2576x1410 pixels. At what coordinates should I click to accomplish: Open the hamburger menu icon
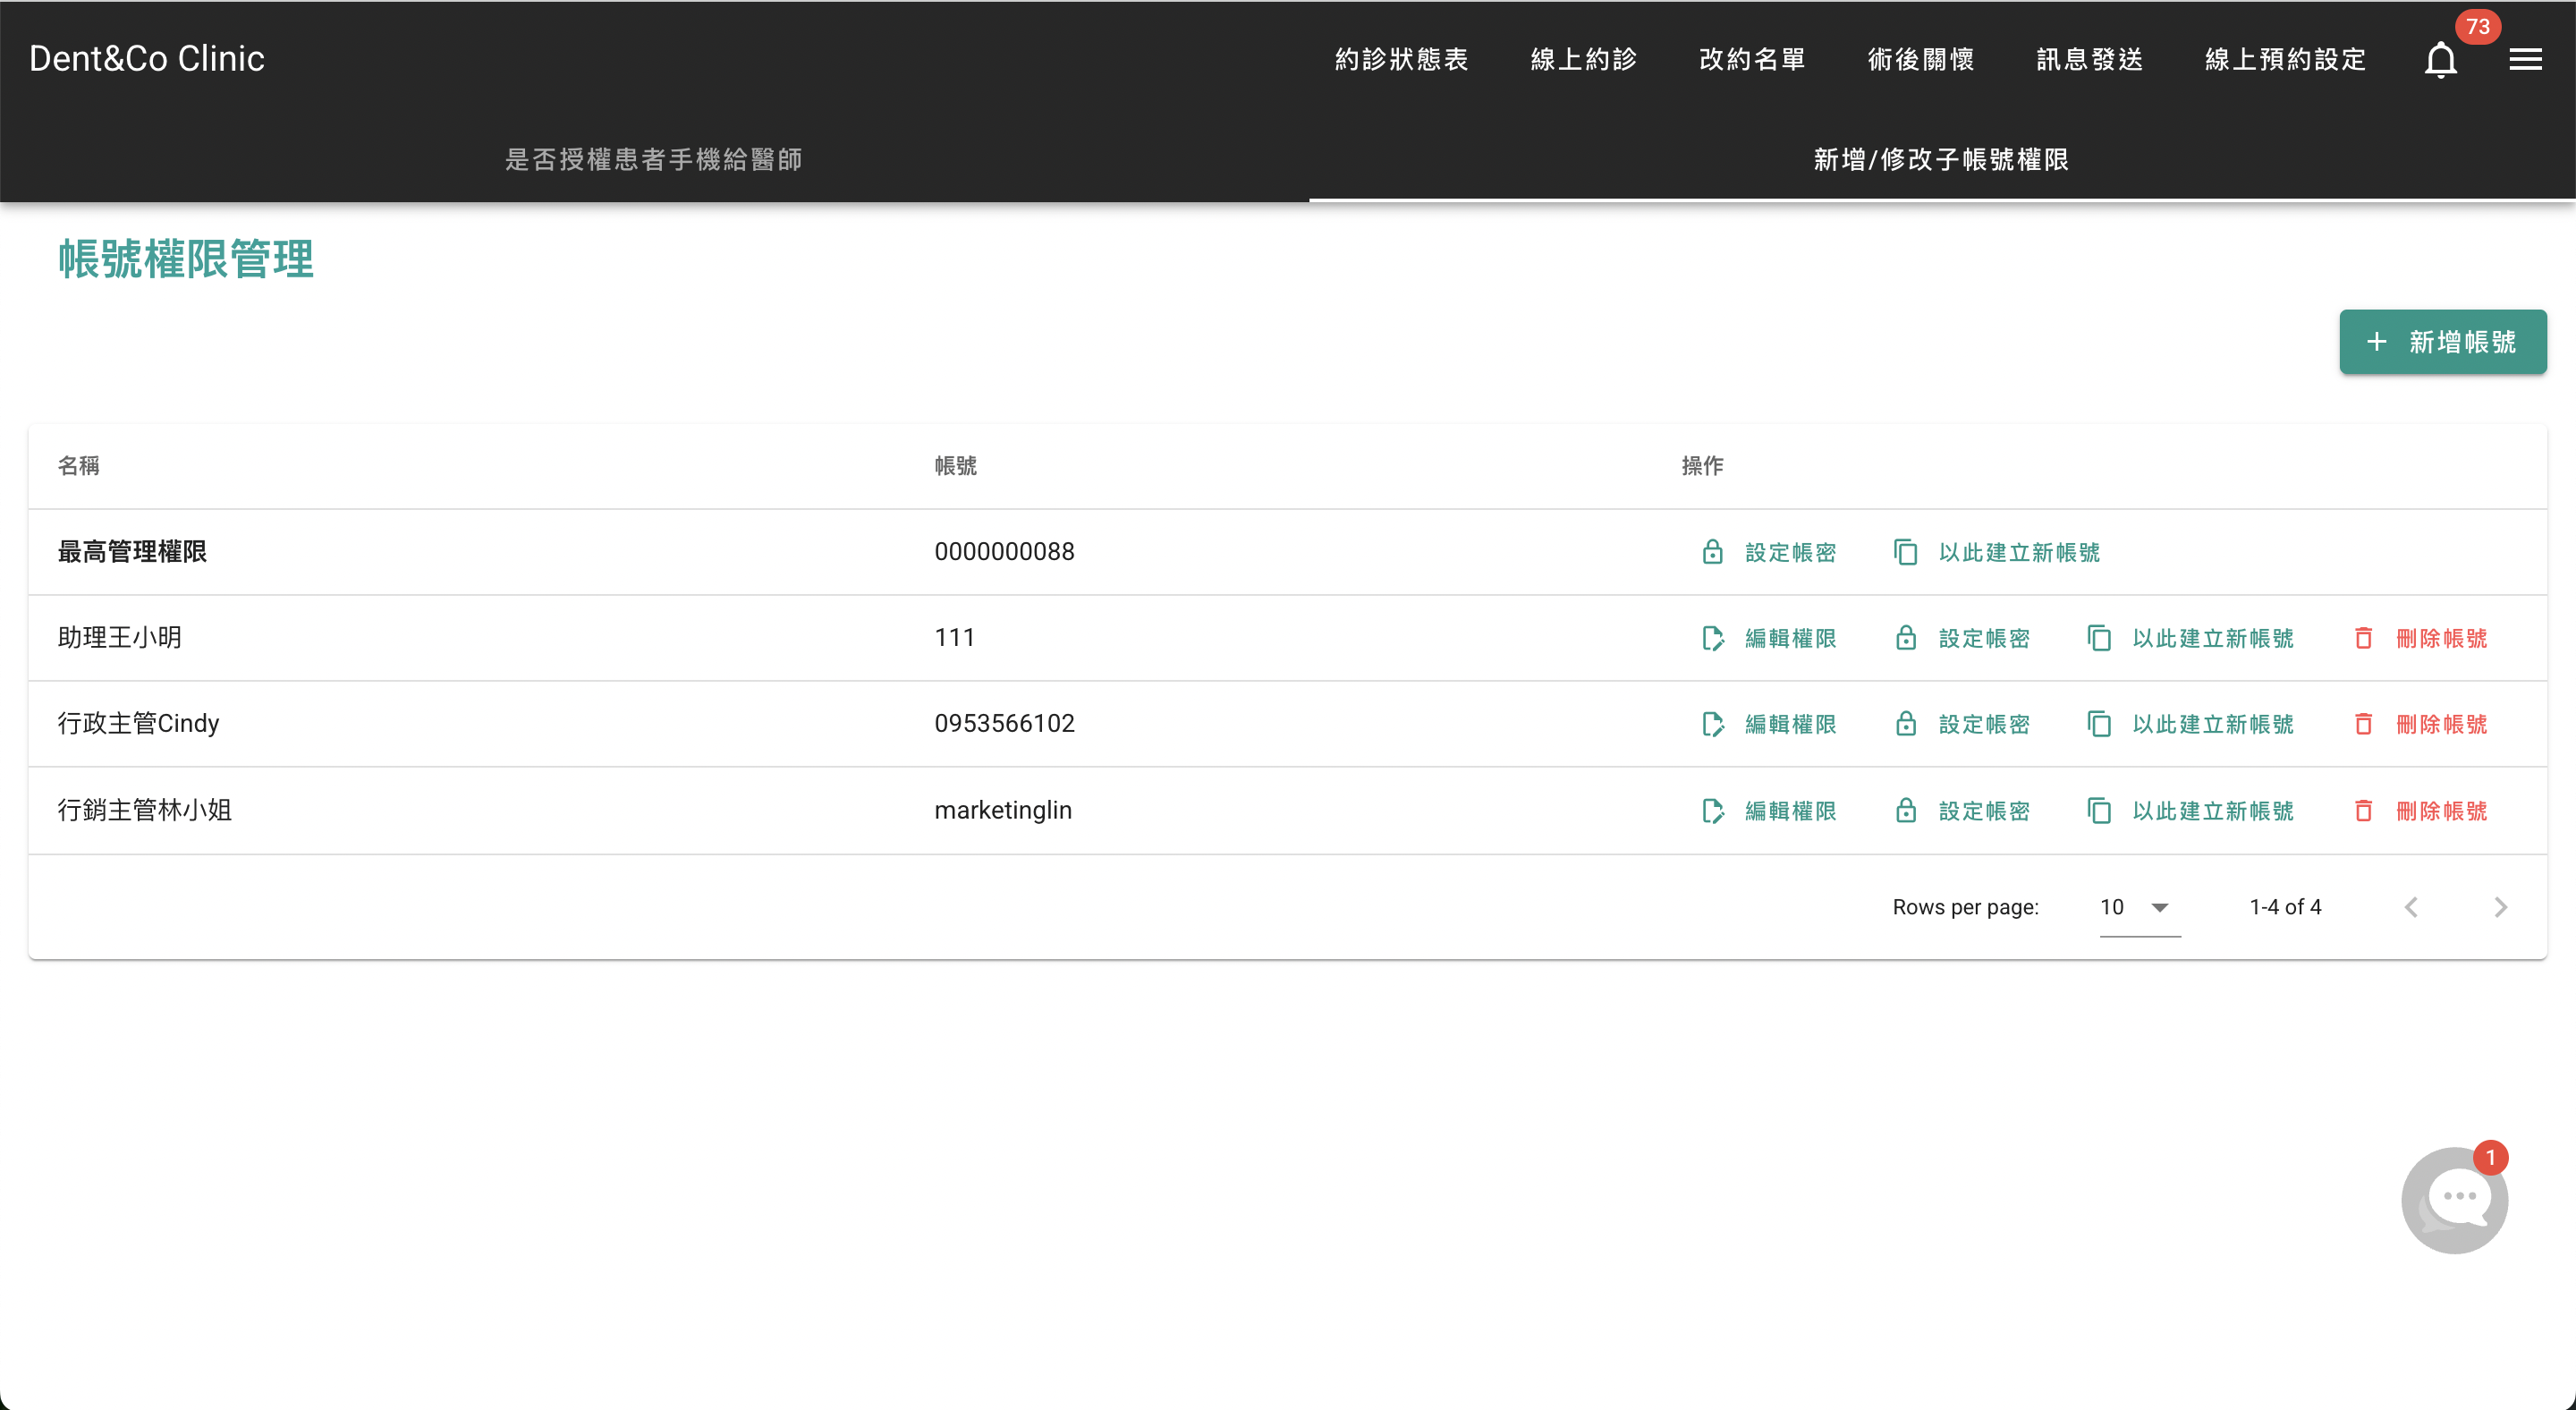pyautogui.click(x=2525, y=60)
